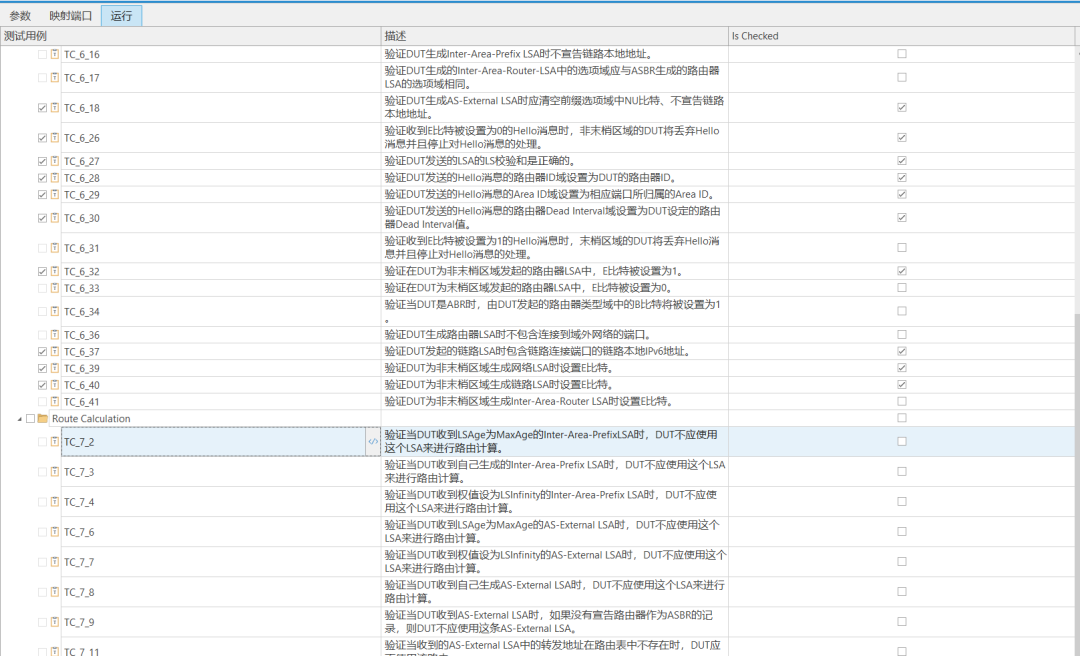Select the 运行 tab
The height and width of the screenshot is (656, 1080).
tap(121, 16)
